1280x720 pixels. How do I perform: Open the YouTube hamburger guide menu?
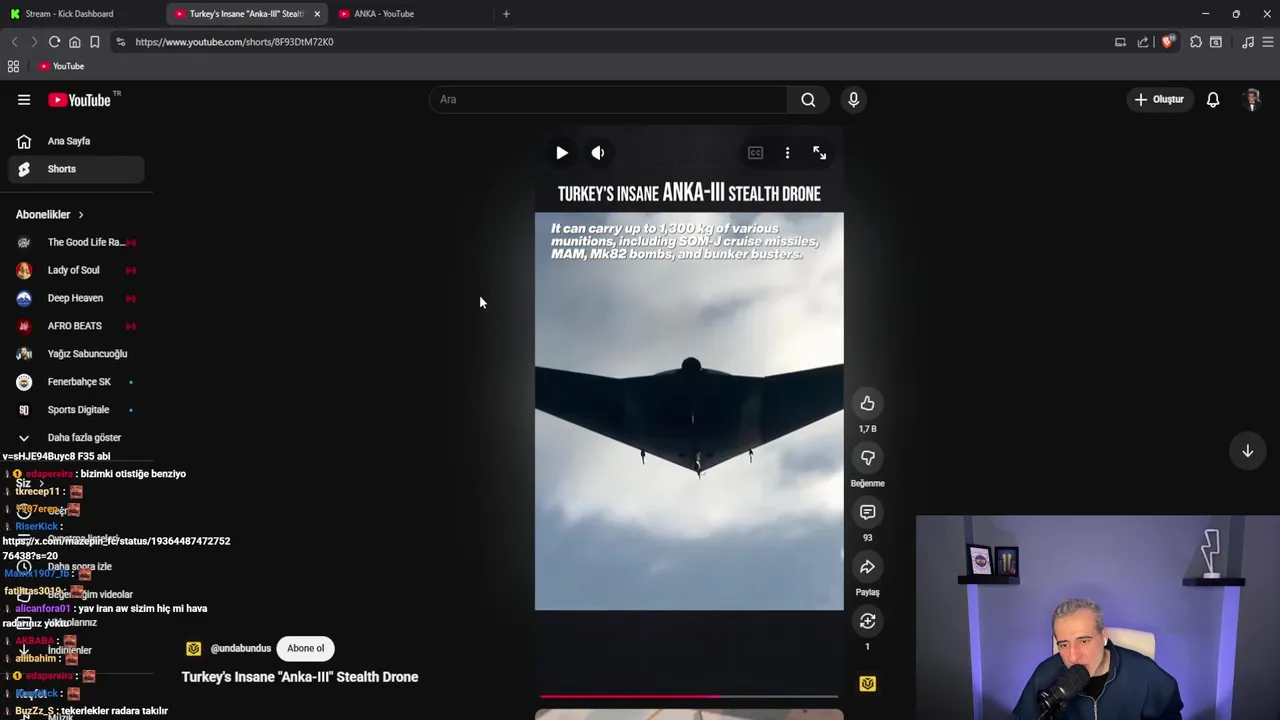[24, 100]
